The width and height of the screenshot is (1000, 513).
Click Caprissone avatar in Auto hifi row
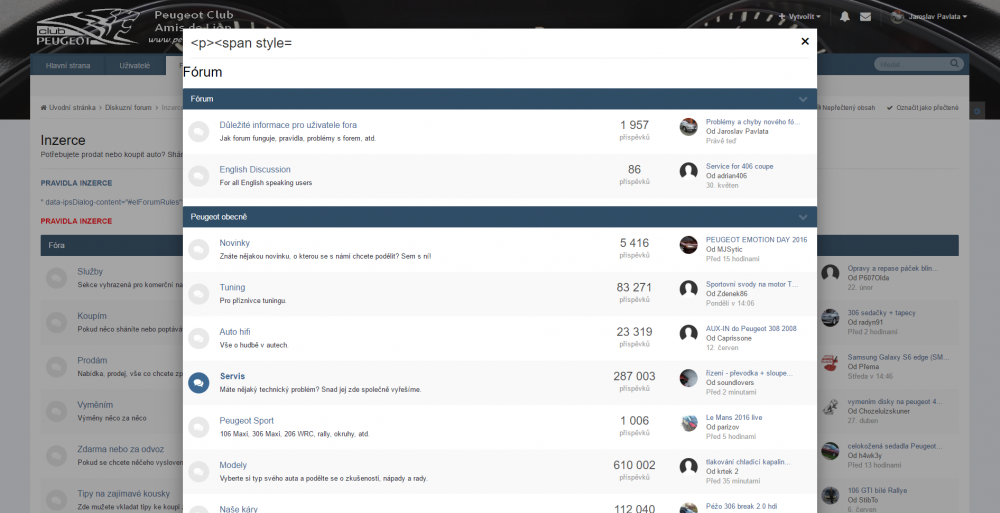(688, 333)
